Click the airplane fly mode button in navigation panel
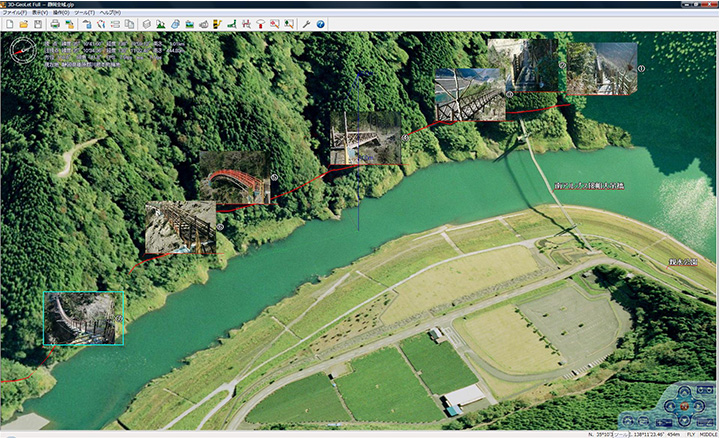This screenshot has width=720, height=438. coord(664,422)
